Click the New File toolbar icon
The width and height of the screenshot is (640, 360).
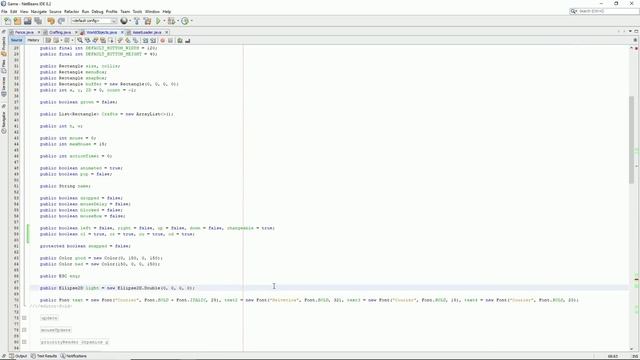pyautogui.click(x=7, y=21)
